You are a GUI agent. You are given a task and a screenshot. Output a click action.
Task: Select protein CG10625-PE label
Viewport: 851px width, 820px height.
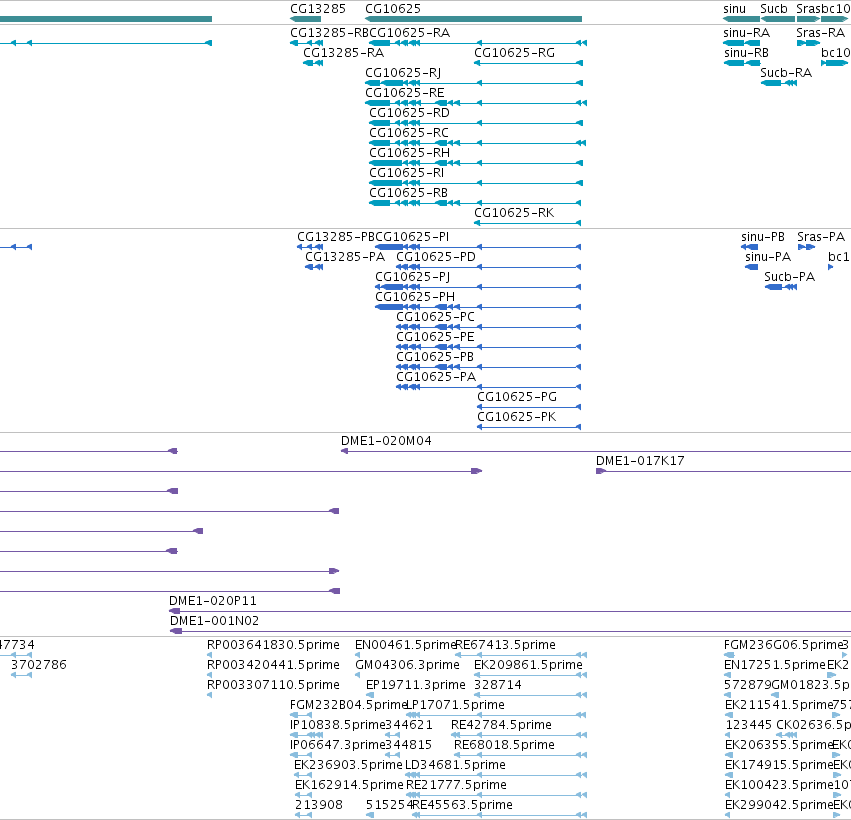pyautogui.click(x=435, y=338)
